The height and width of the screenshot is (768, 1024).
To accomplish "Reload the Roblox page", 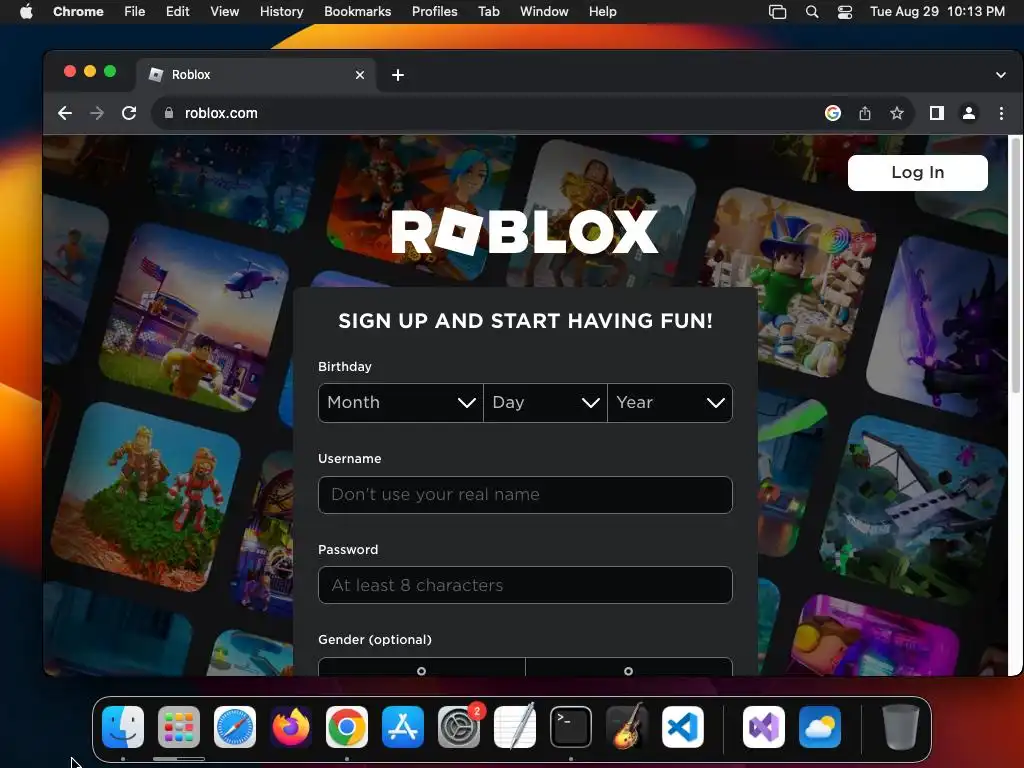I will (x=129, y=113).
